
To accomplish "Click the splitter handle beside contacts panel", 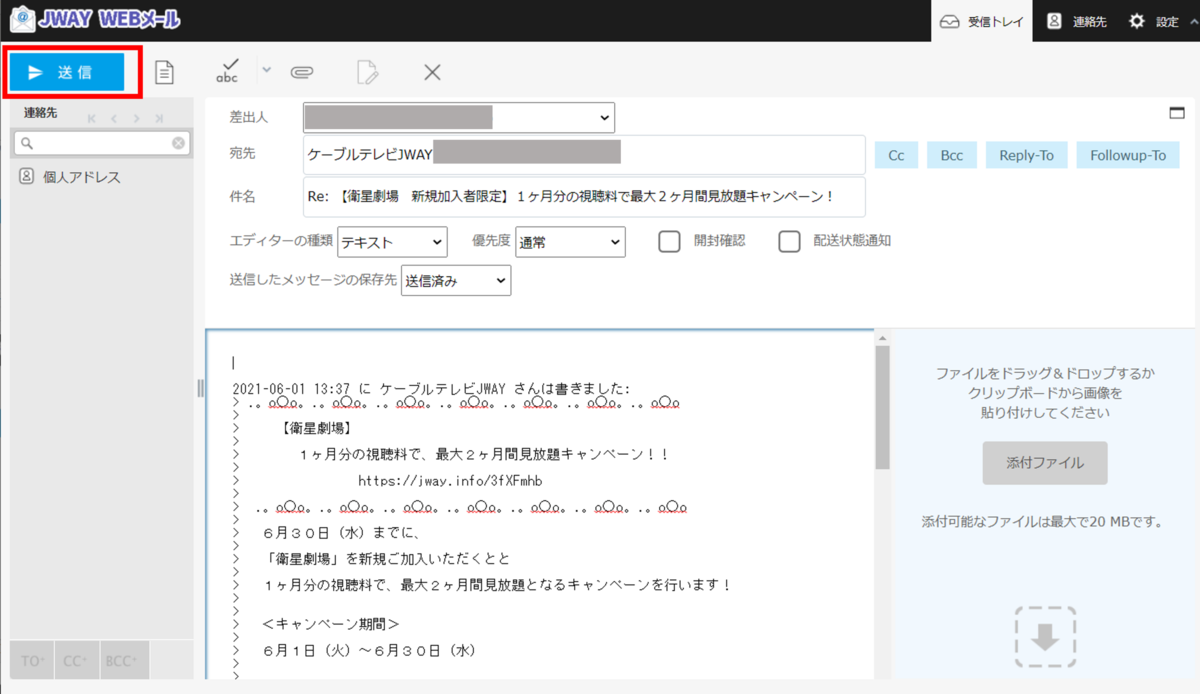I will 199,388.
